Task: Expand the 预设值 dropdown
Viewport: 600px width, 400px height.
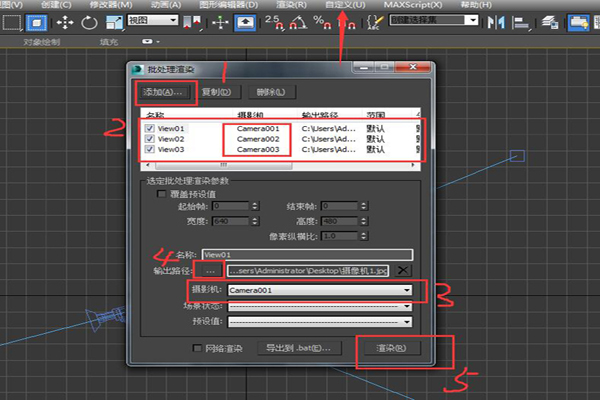Action: (x=320, y=322)
